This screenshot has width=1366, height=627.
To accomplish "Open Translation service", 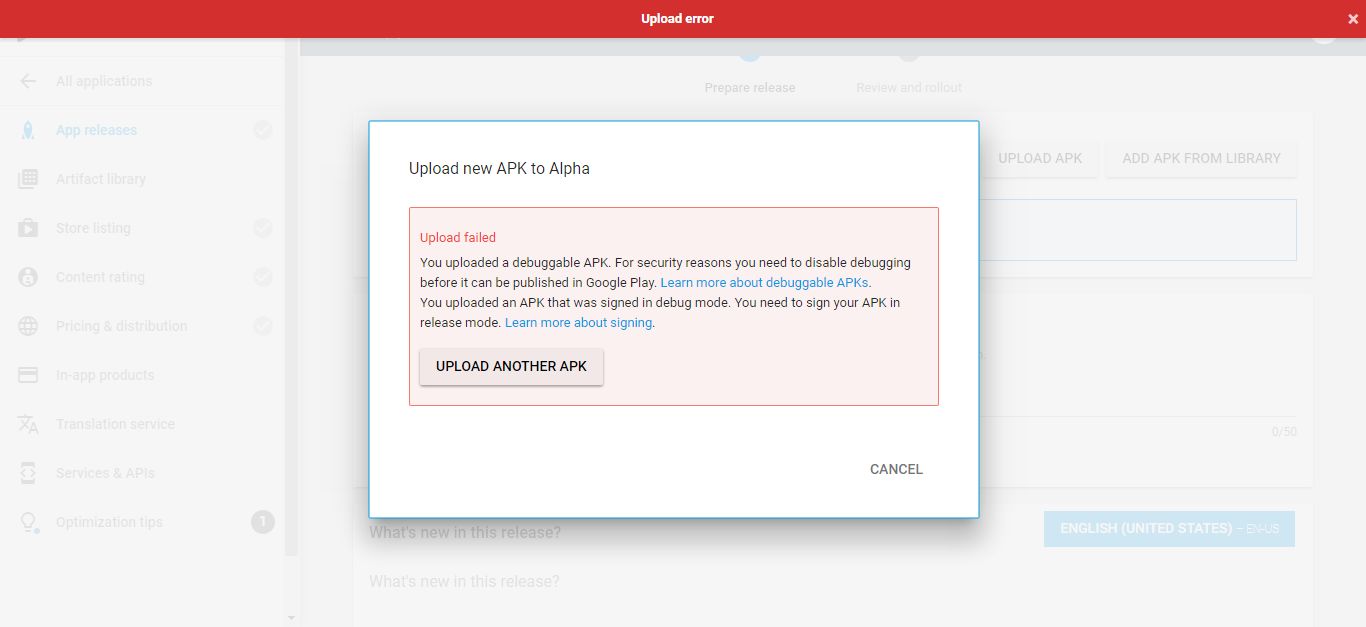I will (x=115, y=424).
